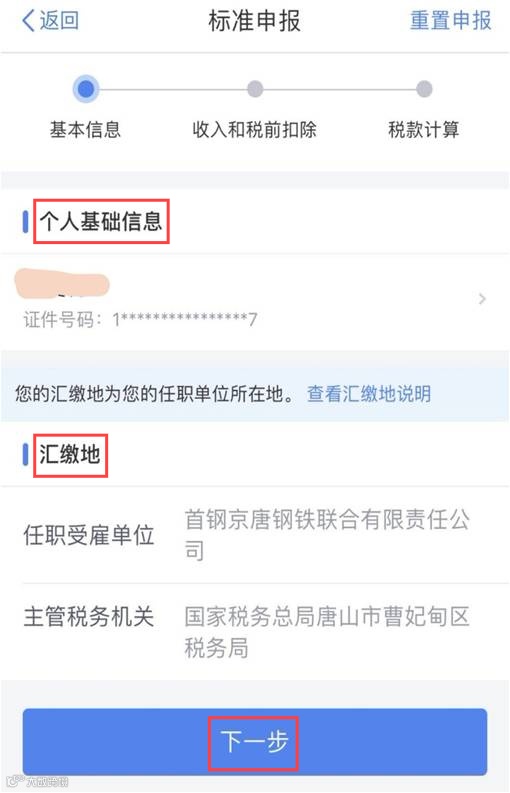Click the watermark logo at bottom left
The image size is (510, 793).
38,781
